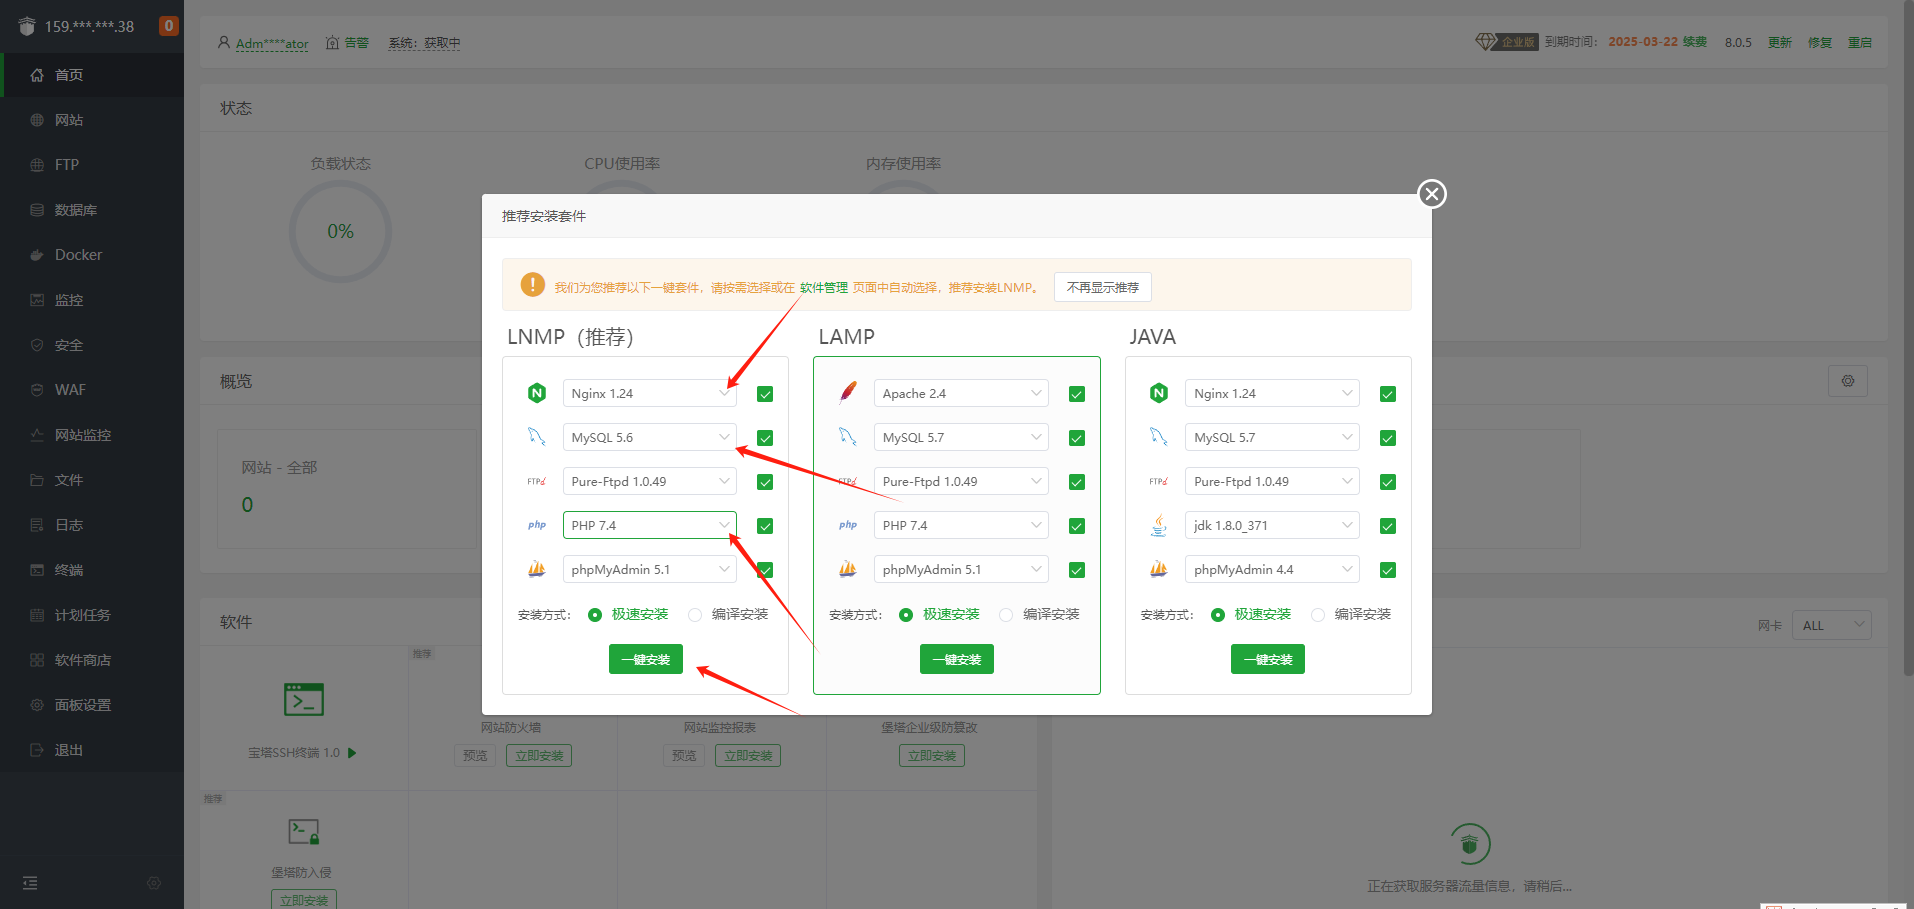Click the 更新 link in the top bar

[x=1780, y=43]
